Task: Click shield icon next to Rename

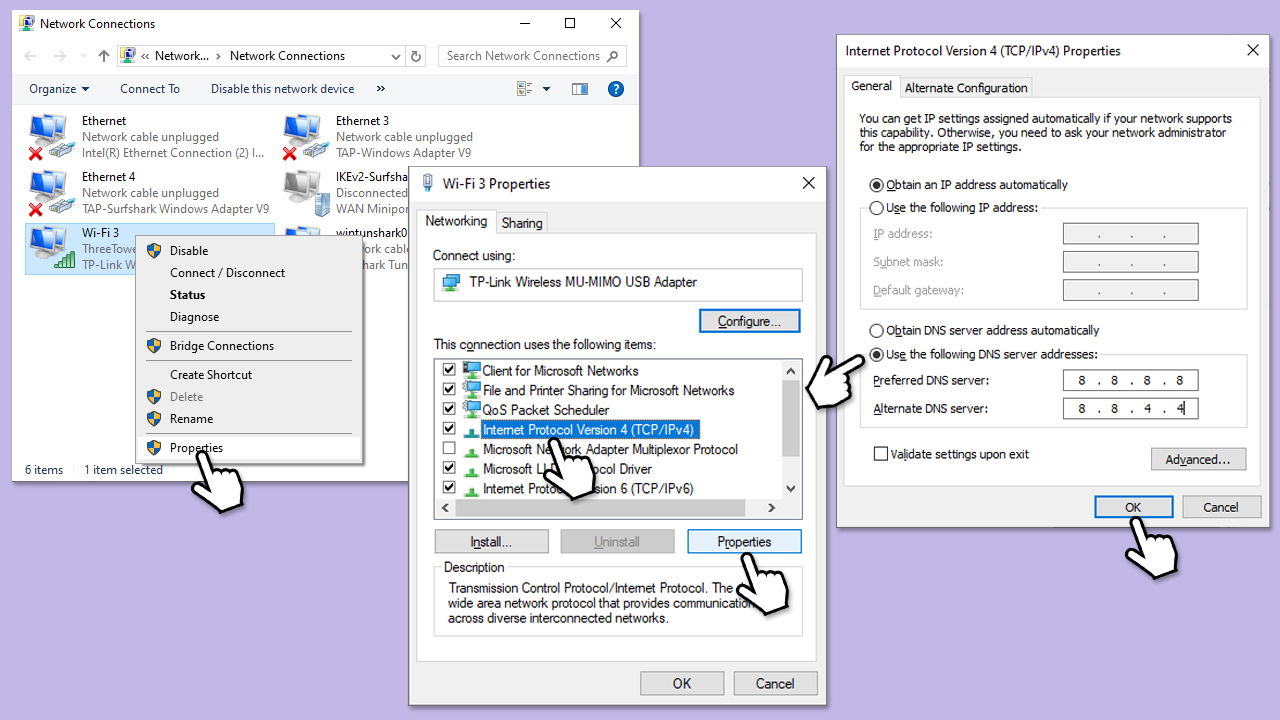Action: (154, 419)
